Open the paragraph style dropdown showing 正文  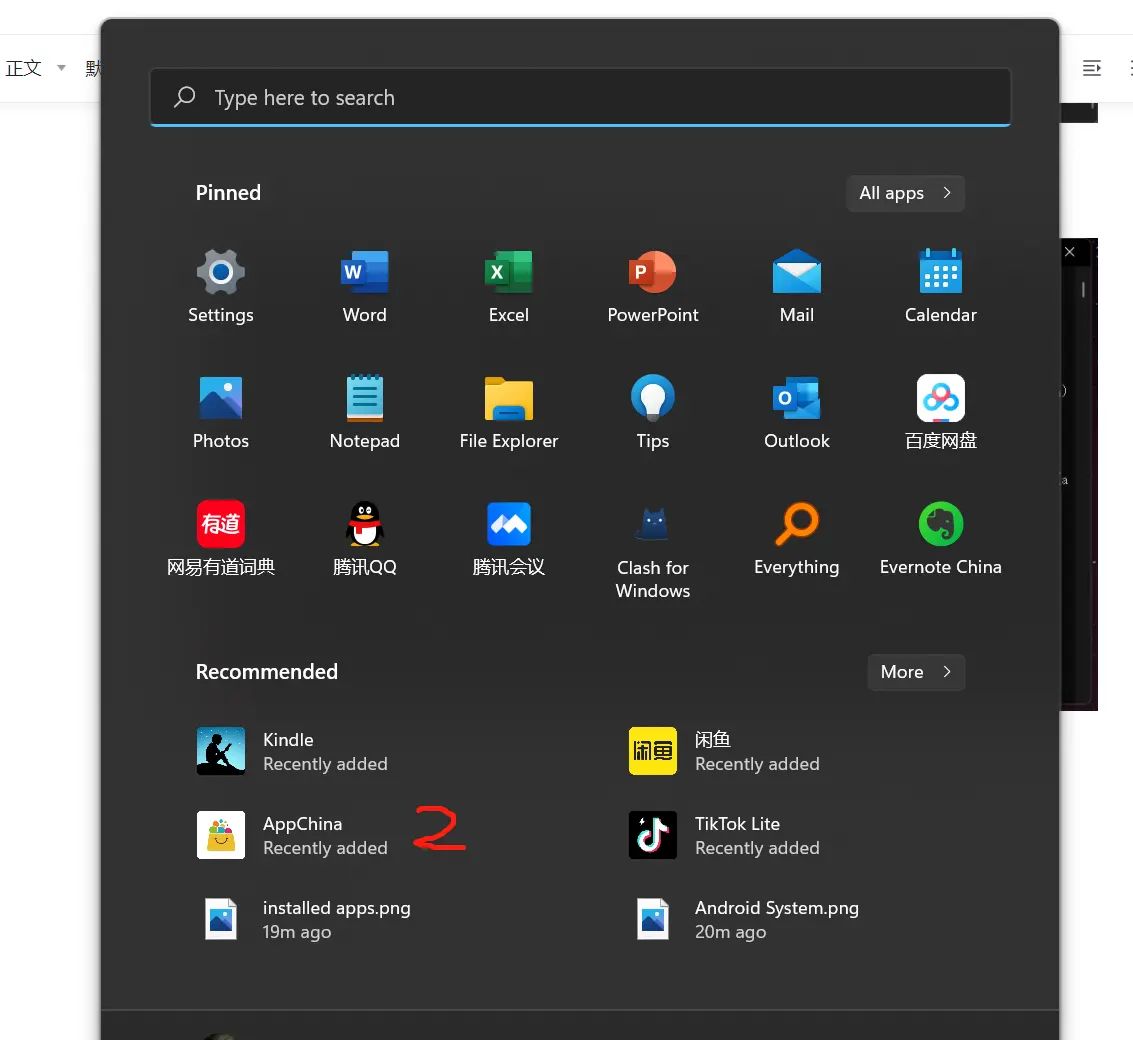pos(32,67)
